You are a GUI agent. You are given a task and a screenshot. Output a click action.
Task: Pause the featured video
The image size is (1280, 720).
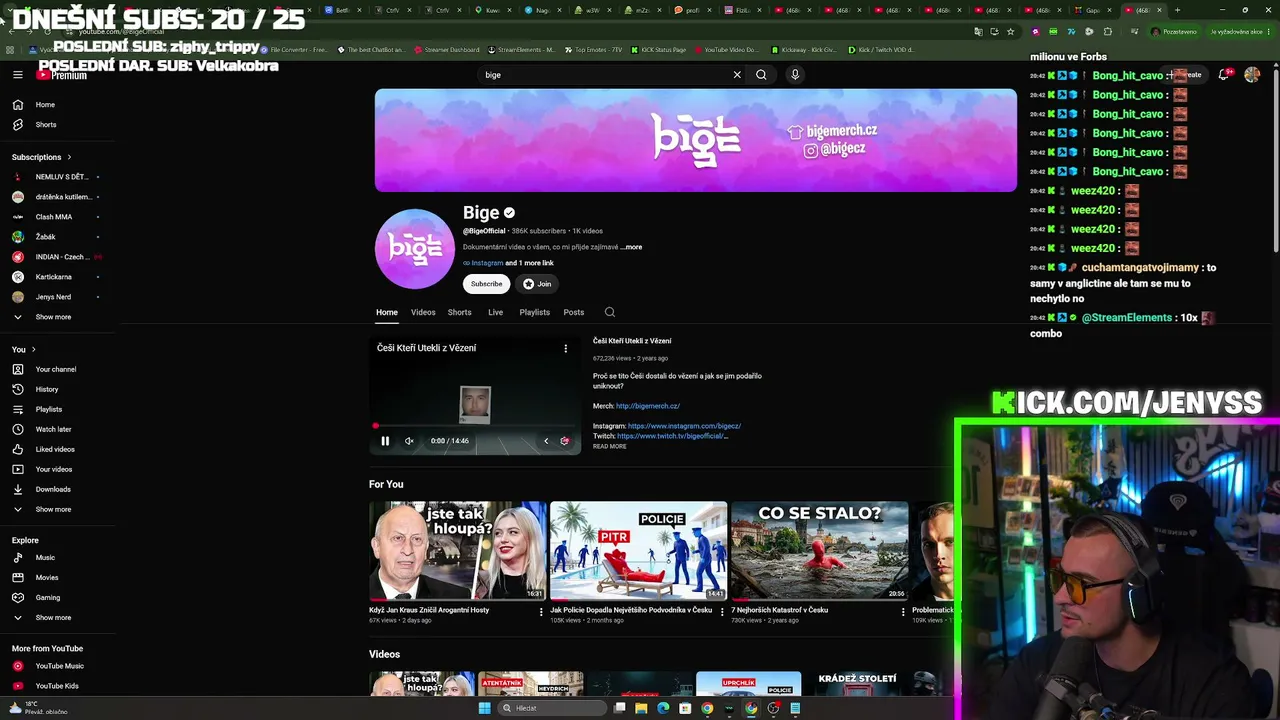pos(385,441)
